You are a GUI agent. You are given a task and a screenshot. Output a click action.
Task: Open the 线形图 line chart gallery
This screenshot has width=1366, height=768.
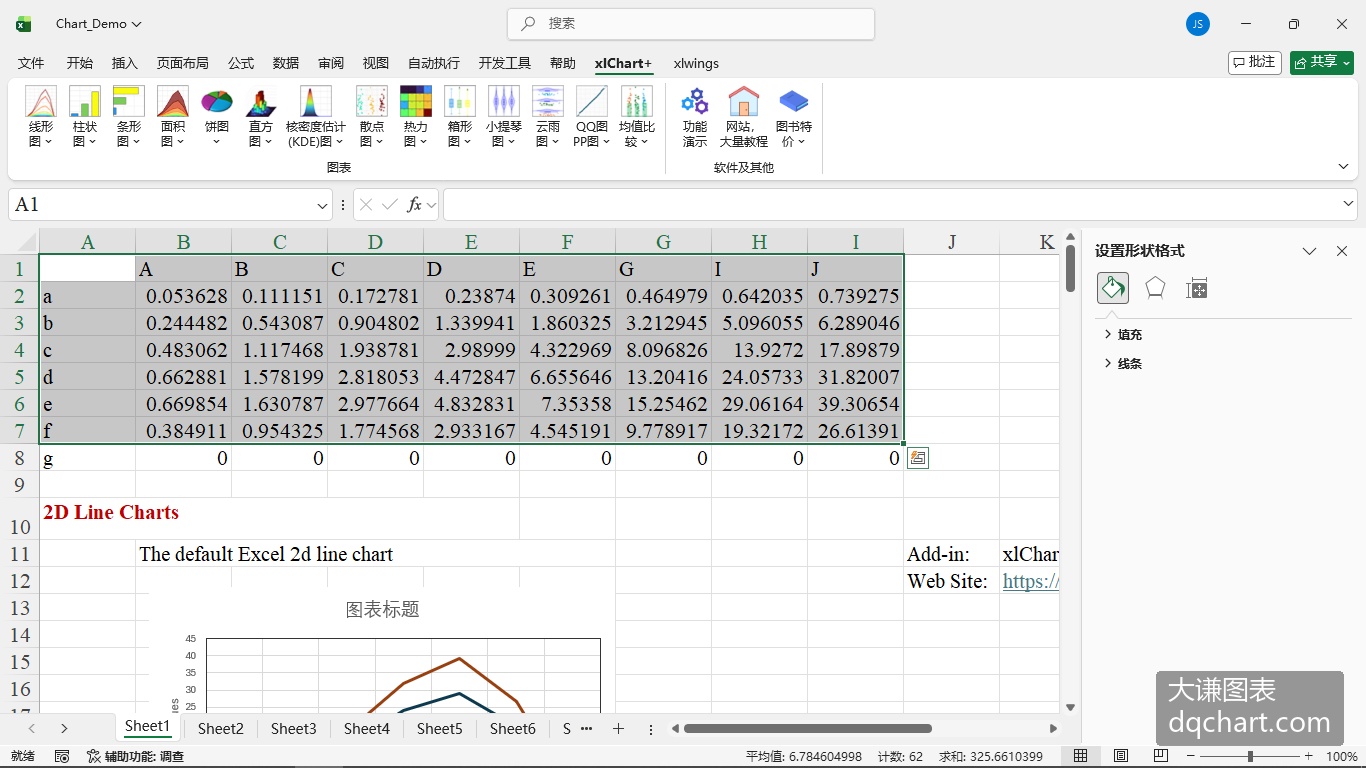(x=41, y=117)
